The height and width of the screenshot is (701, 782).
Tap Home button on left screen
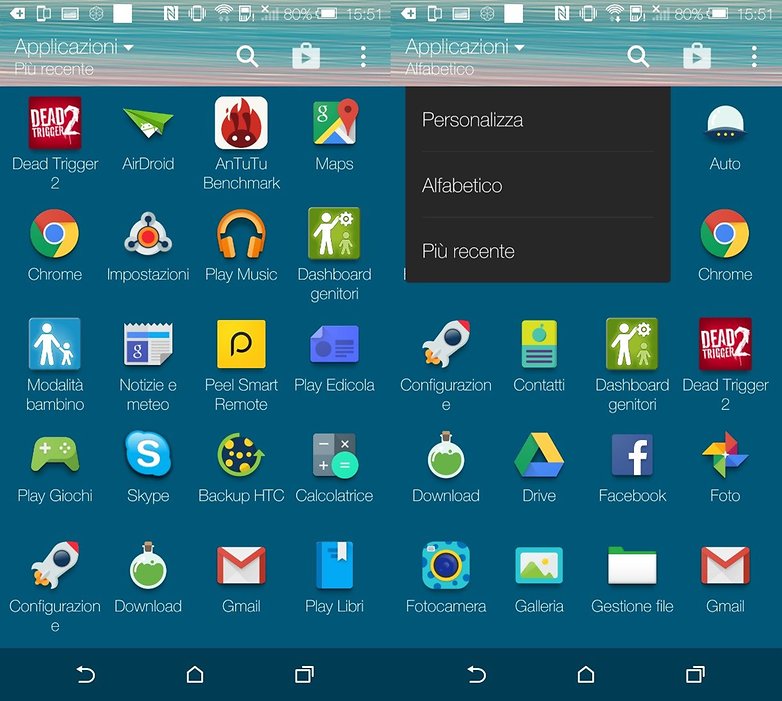pos(195,675)
